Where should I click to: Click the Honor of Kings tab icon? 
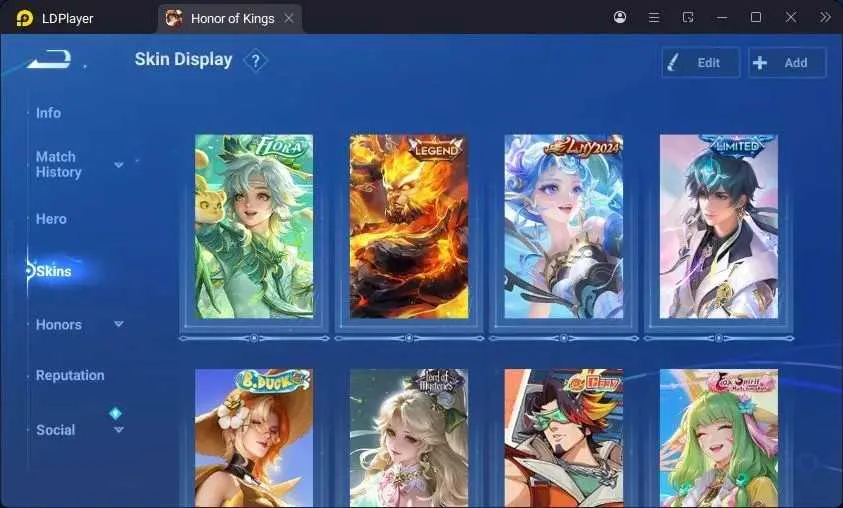[x=174, y=18]
